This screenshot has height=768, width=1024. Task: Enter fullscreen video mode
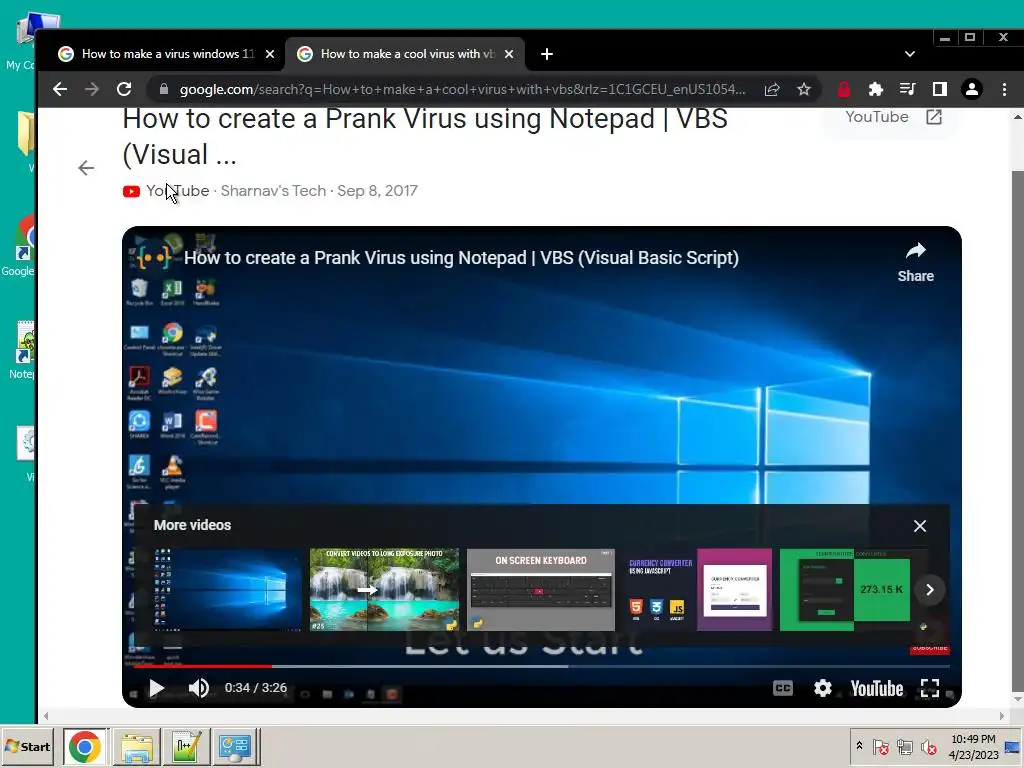click(930, 688)
